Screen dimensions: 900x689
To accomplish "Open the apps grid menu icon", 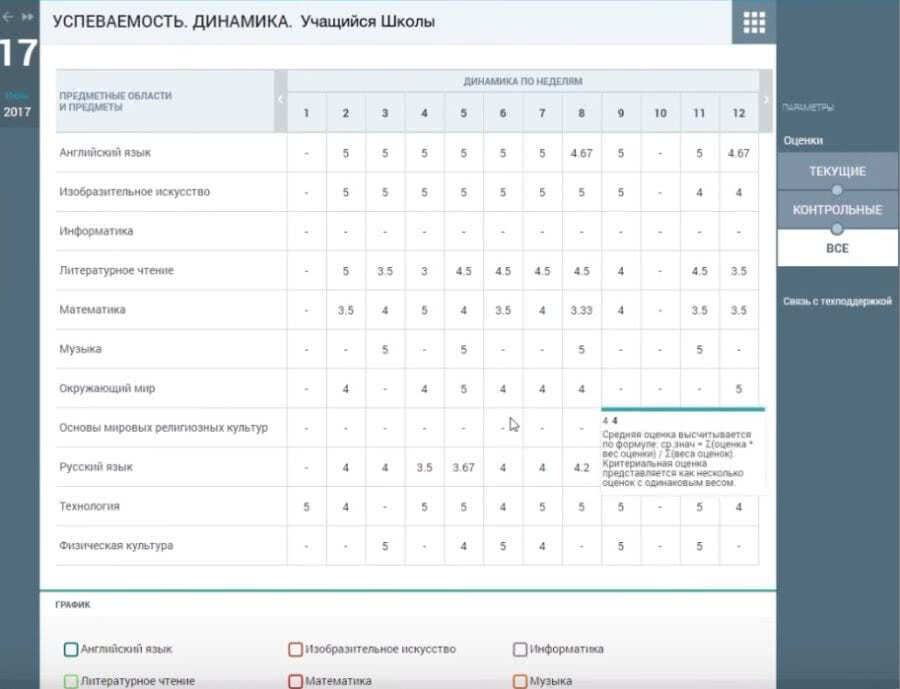I will pyautogui.click(x=754, y=22).
